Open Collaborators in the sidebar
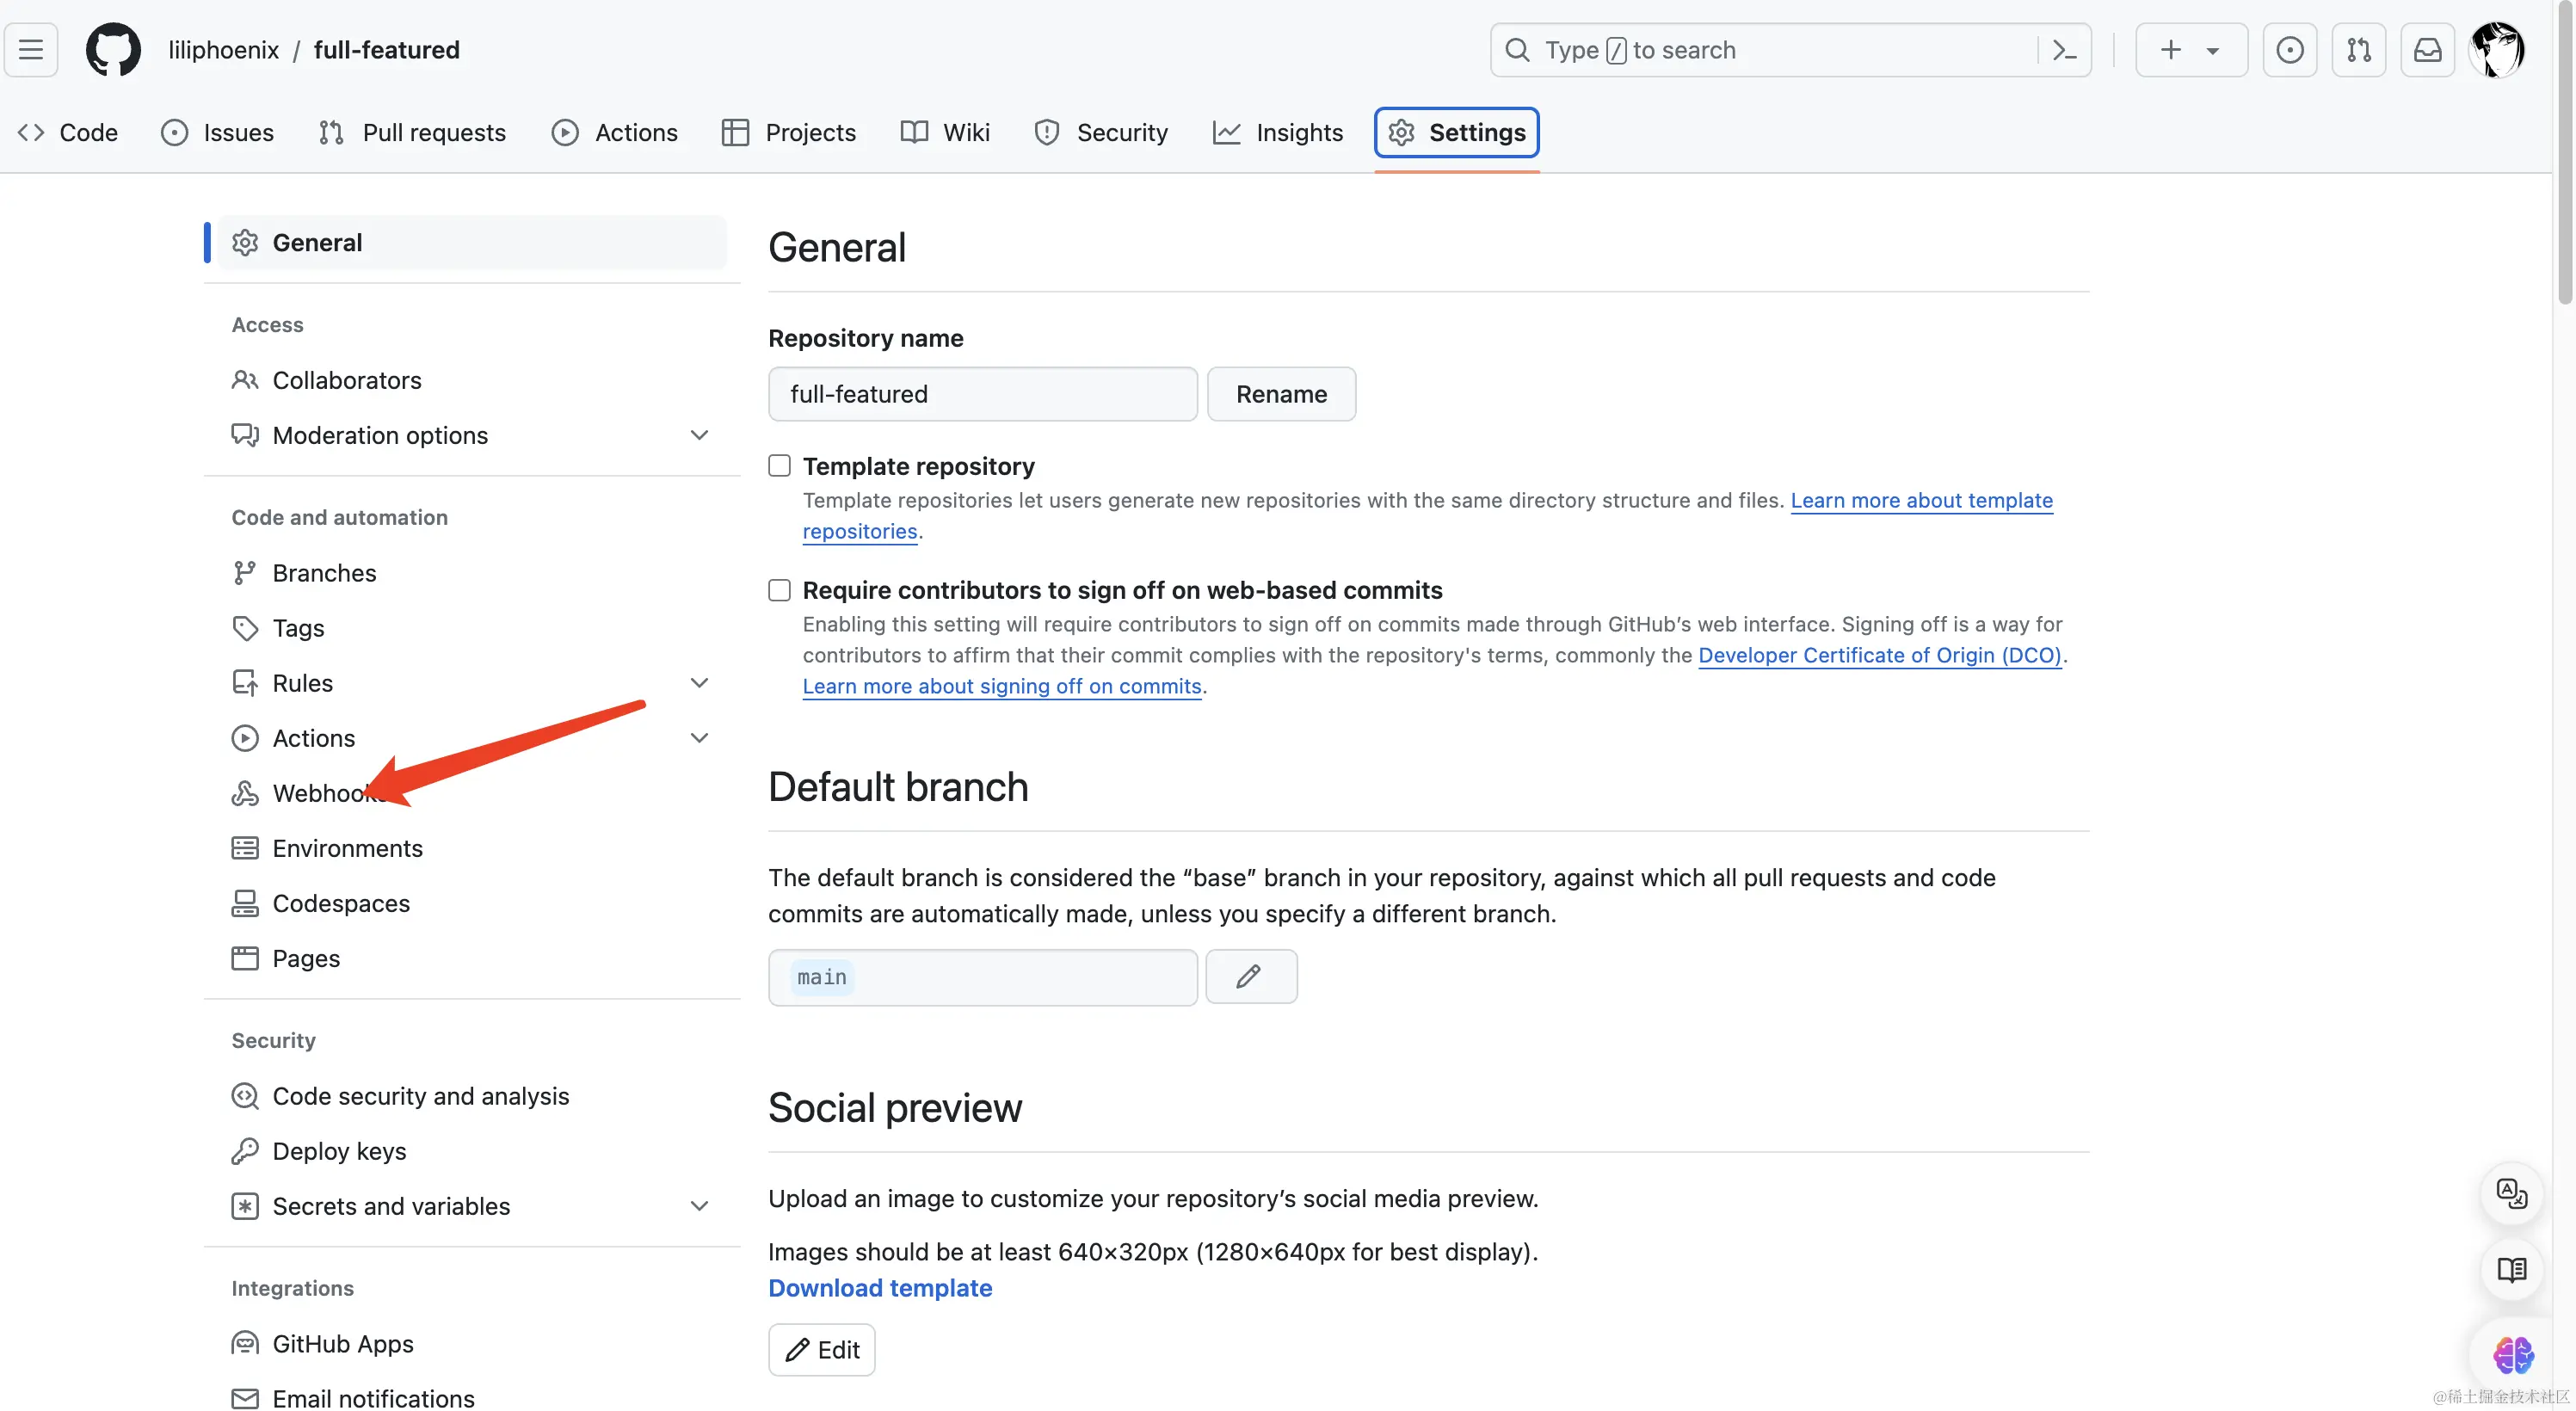This screenshot has height=1411, width=2576. (471, 380)
